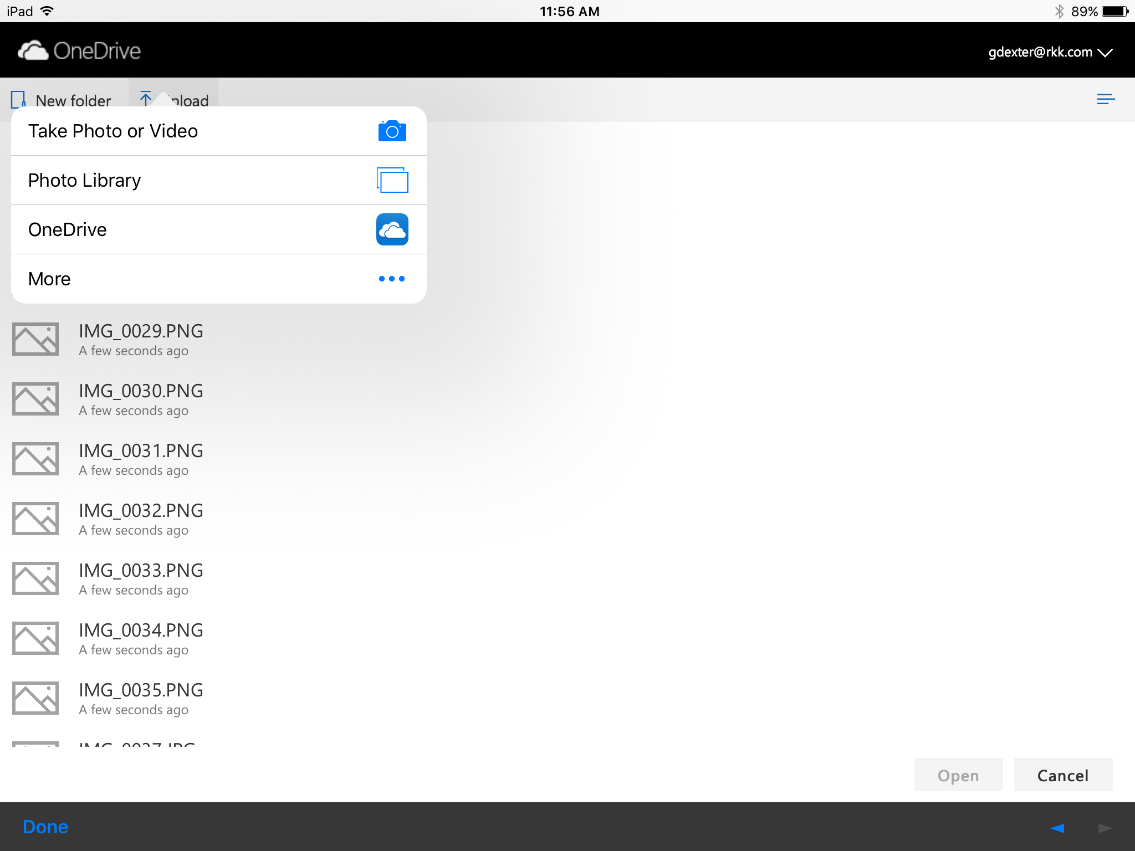Image resolution: width=1135 pixels, height=851 pixels.
Task: Click the IMG_0029.PNG image thumbnail icon
Action: coord(35,340)
